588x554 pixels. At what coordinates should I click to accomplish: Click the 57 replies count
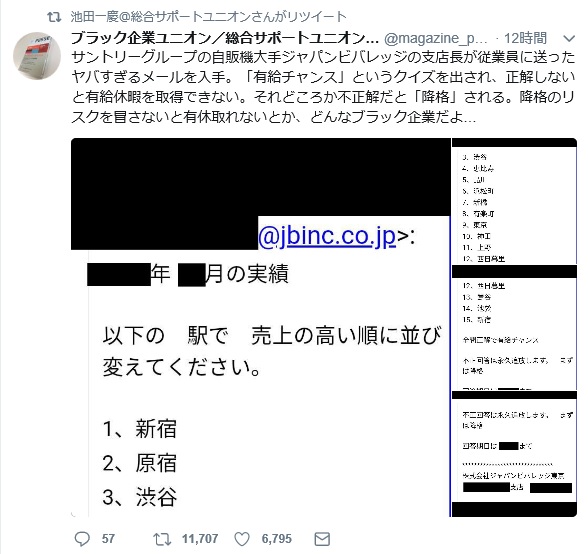108,539
